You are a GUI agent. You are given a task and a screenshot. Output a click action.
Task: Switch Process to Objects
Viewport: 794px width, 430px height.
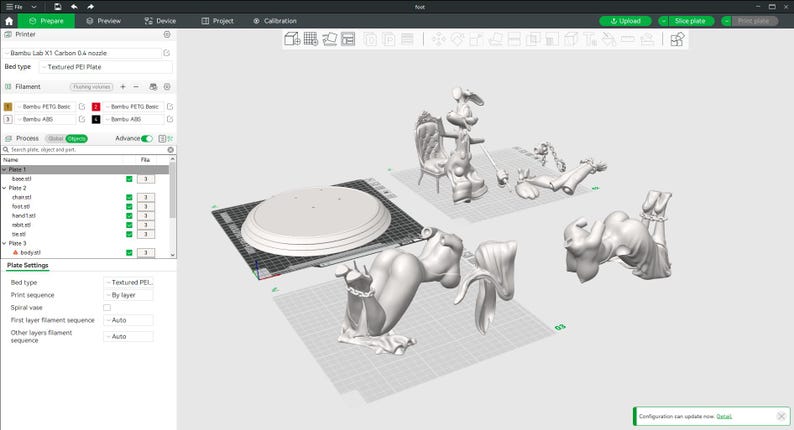point(76,139)
